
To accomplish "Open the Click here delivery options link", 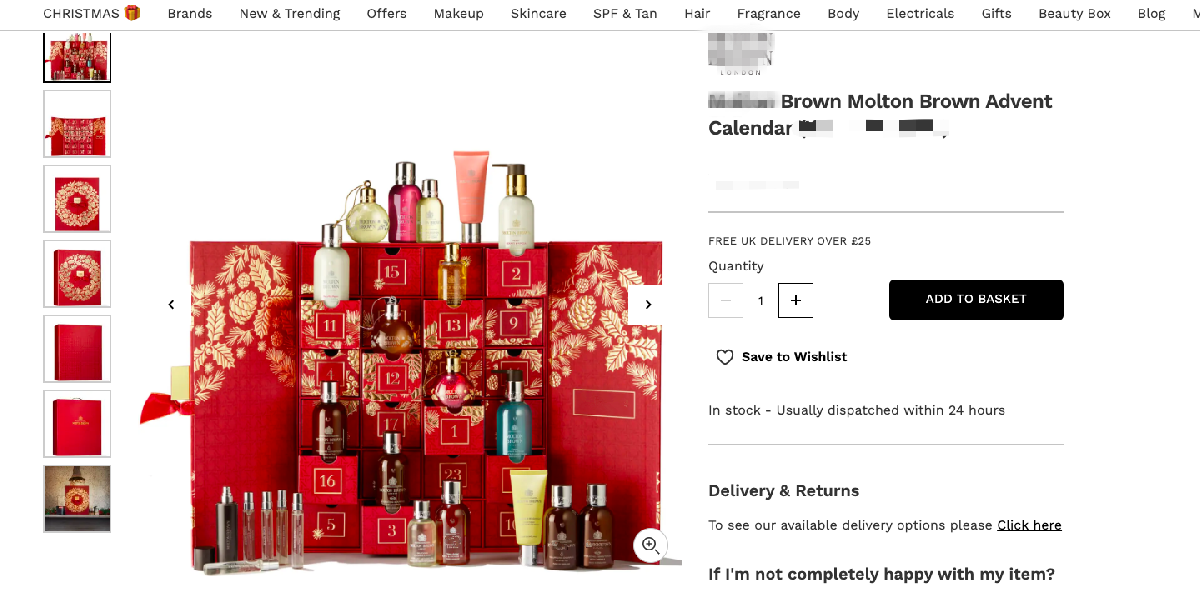I will (1029, 525).
